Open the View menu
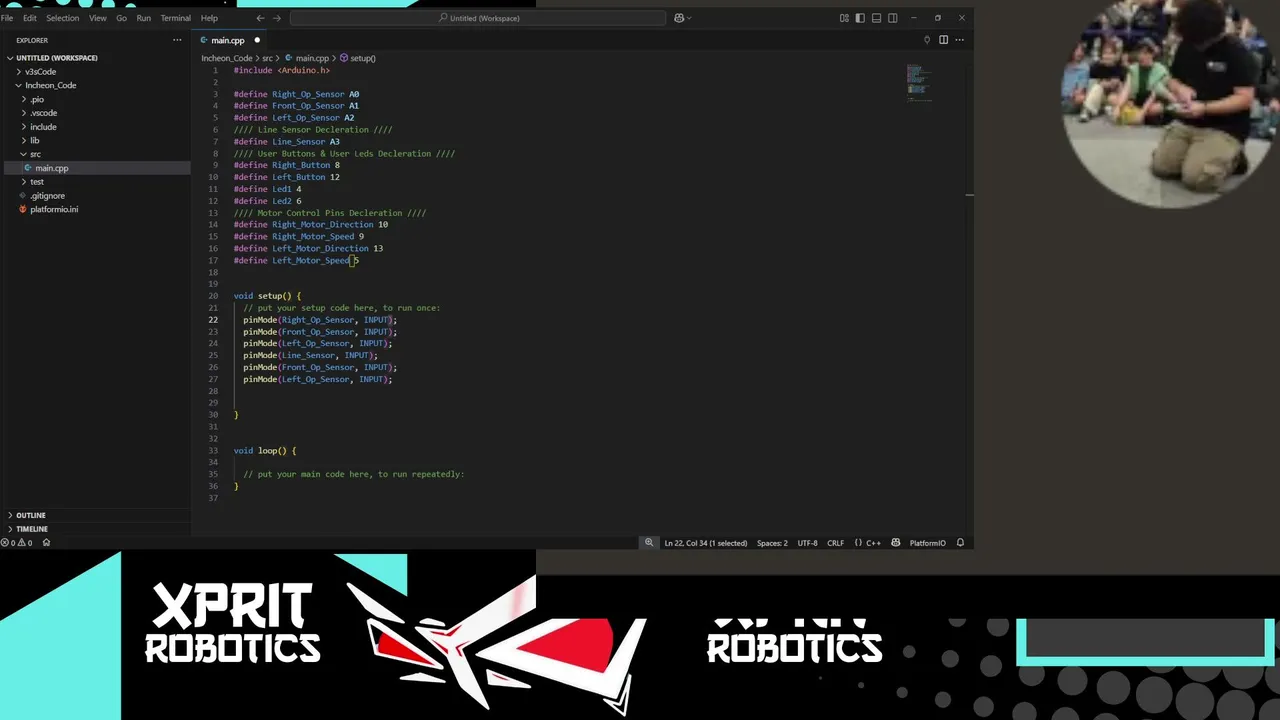1280x720 pixels. (x=98, y=18)
